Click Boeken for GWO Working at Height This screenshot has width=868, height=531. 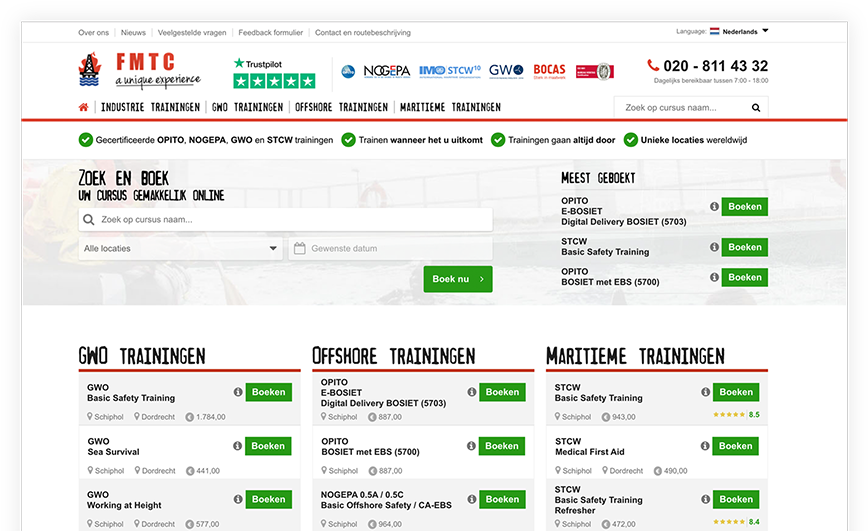(268, 499)
